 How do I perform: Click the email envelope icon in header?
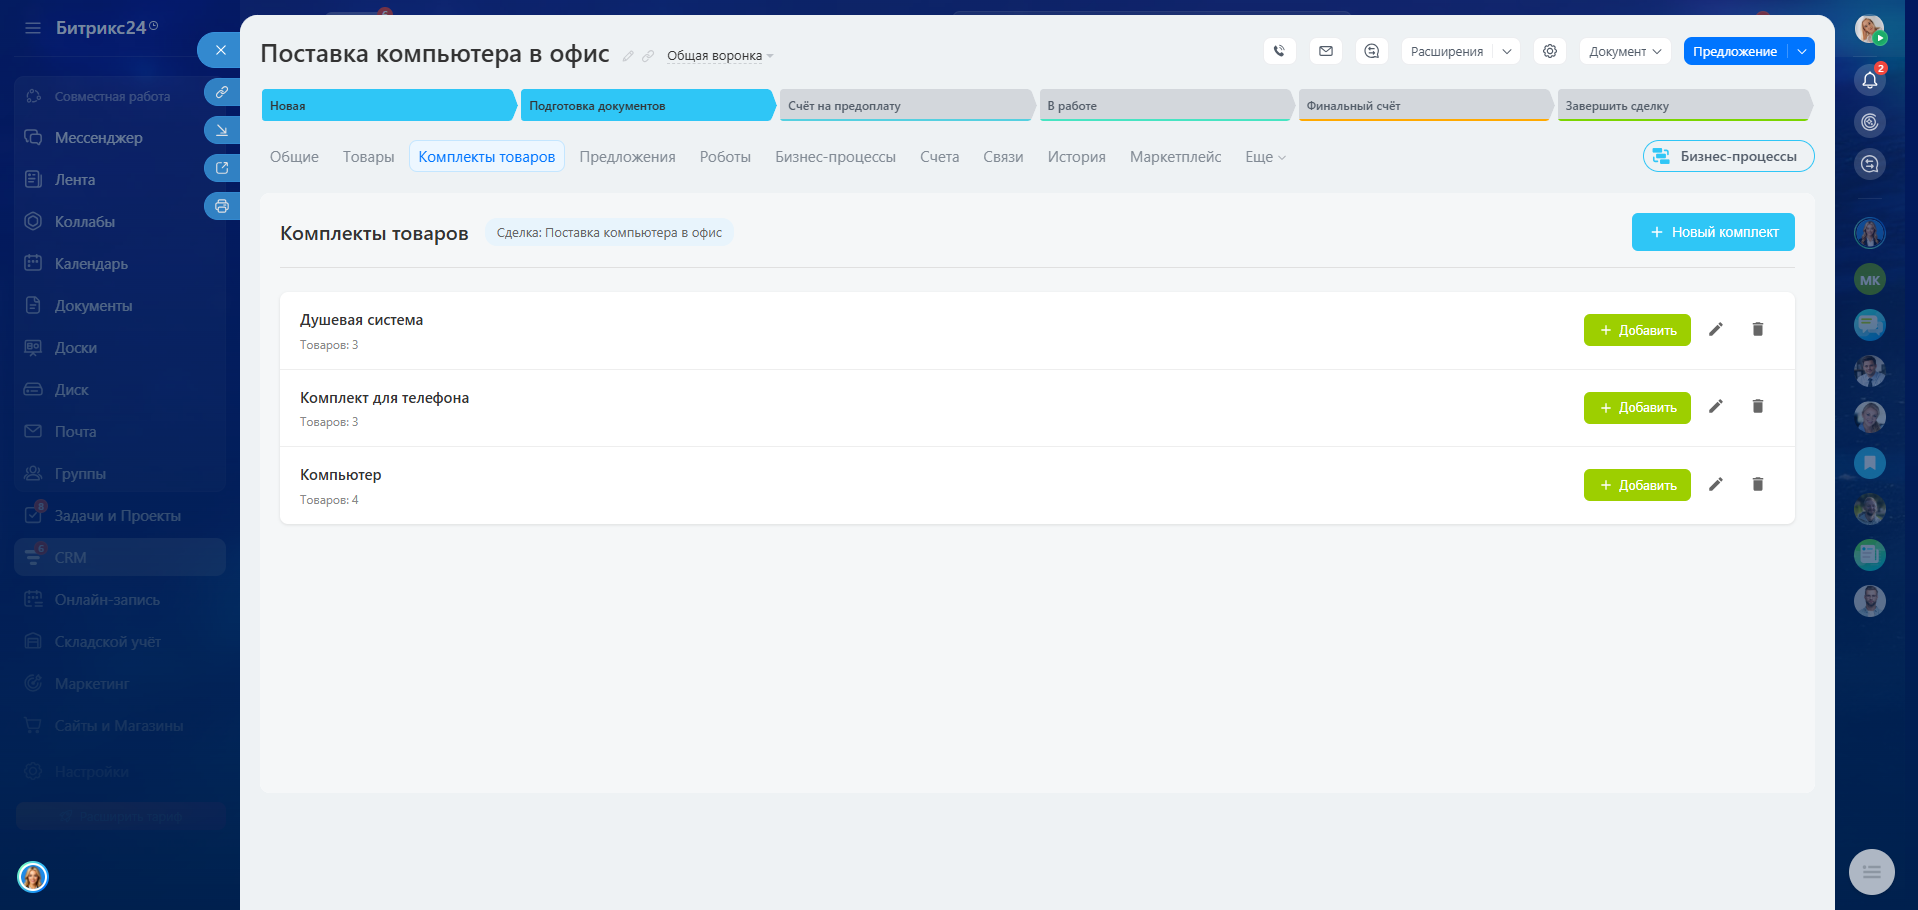(x=1325, y=51)
